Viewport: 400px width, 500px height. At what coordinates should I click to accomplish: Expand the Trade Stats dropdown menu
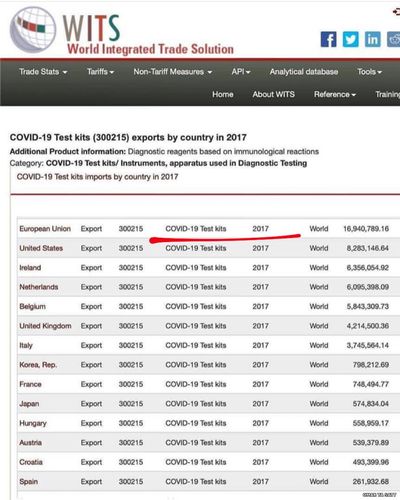(43, 72)
